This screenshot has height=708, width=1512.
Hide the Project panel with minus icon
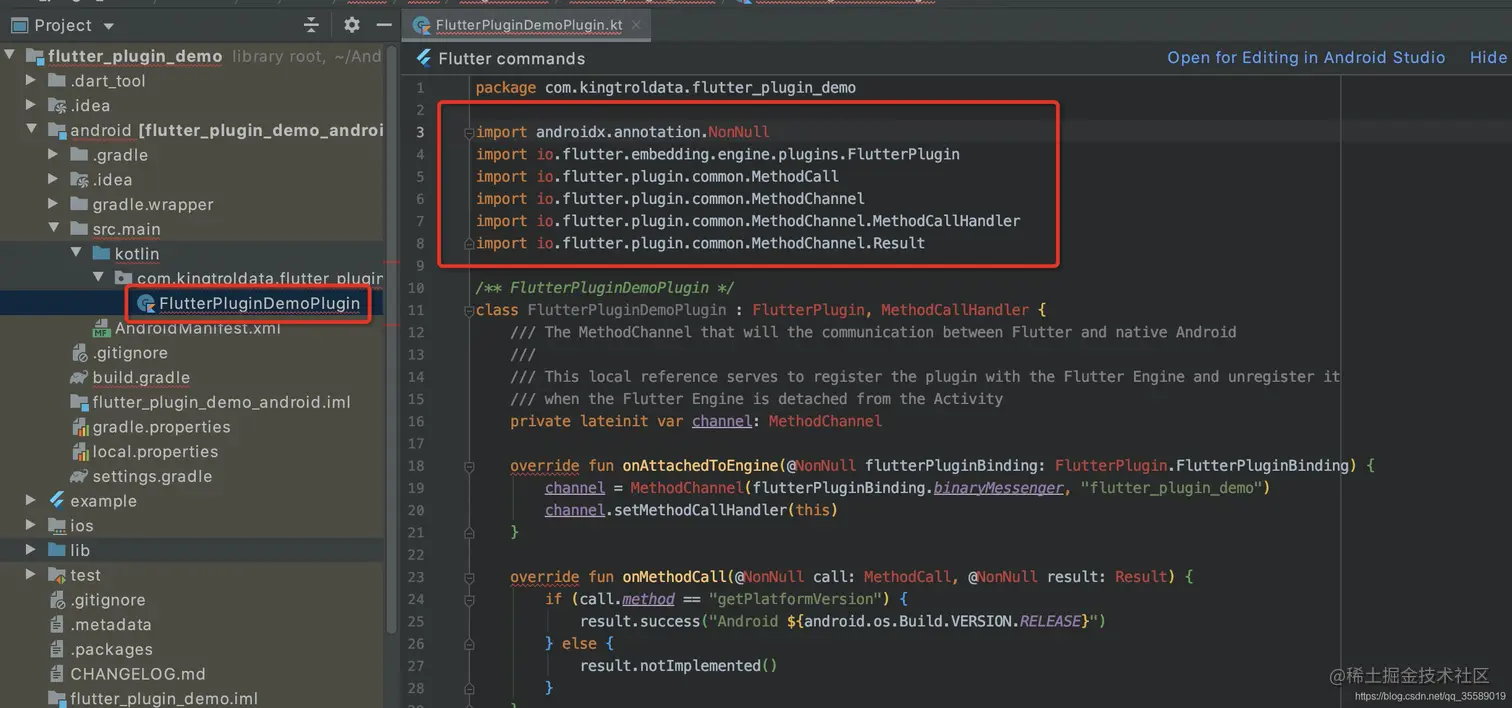pos(384,25)
